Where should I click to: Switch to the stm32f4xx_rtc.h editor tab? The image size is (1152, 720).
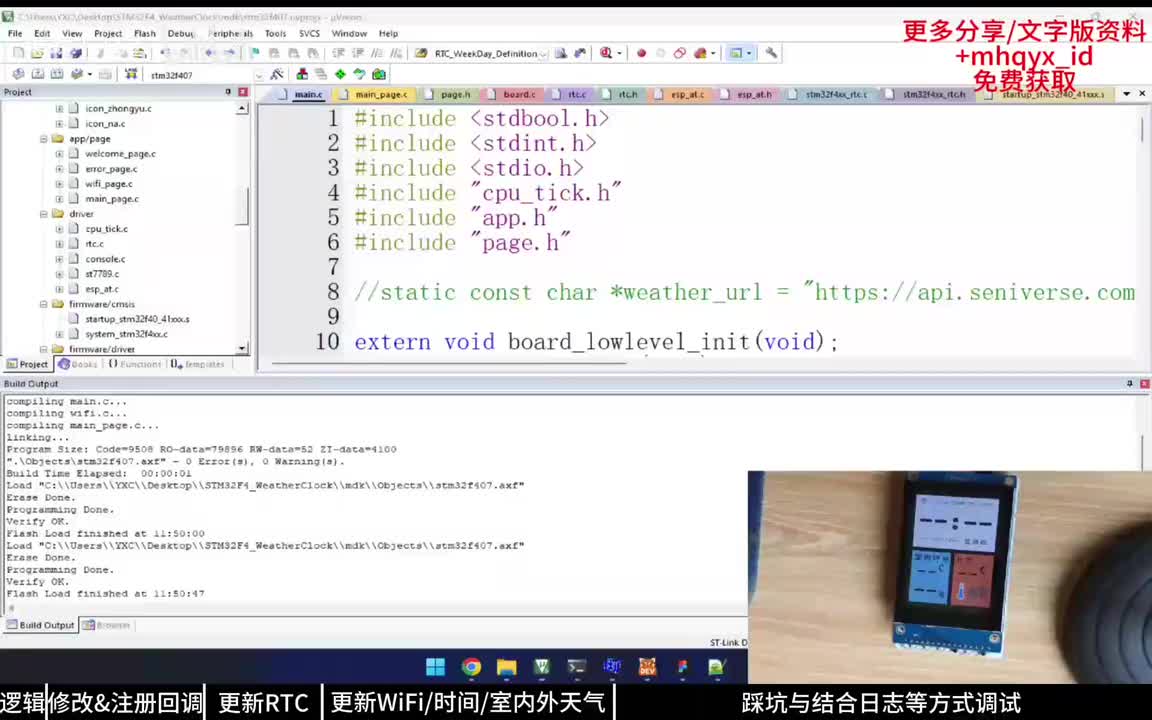929,95
